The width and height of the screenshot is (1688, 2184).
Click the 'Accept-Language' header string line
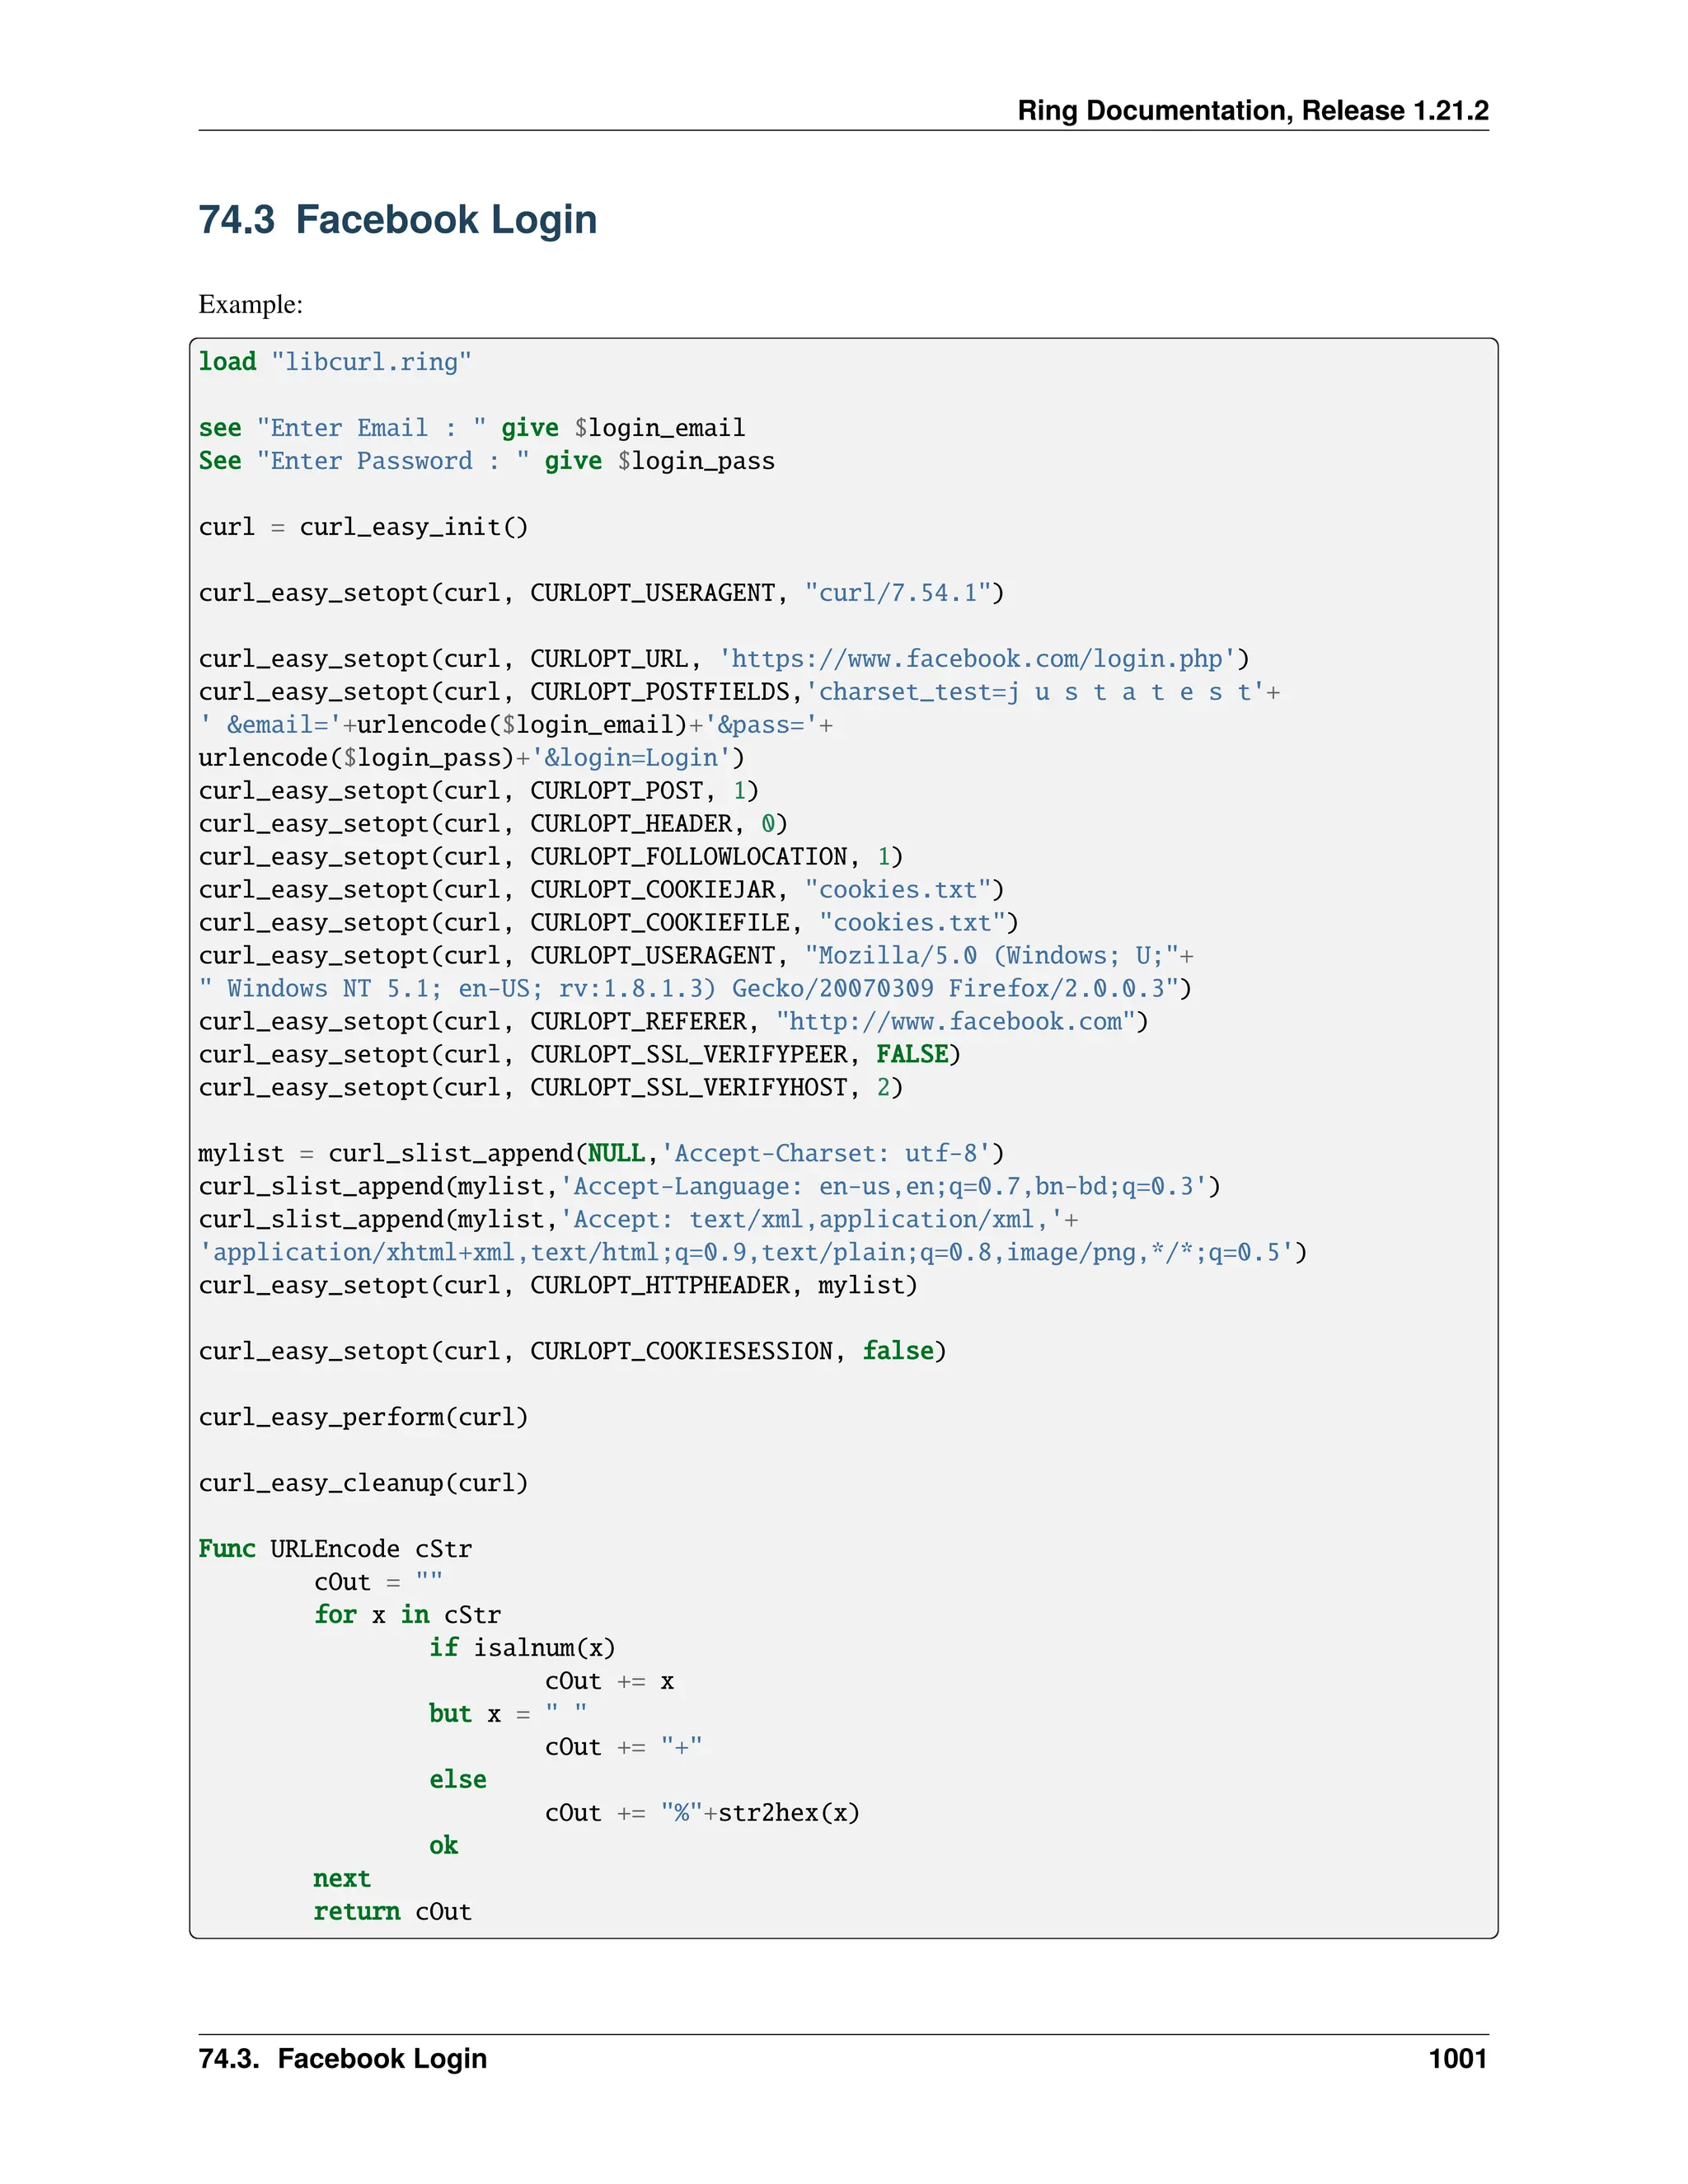tap(708, 1186)
